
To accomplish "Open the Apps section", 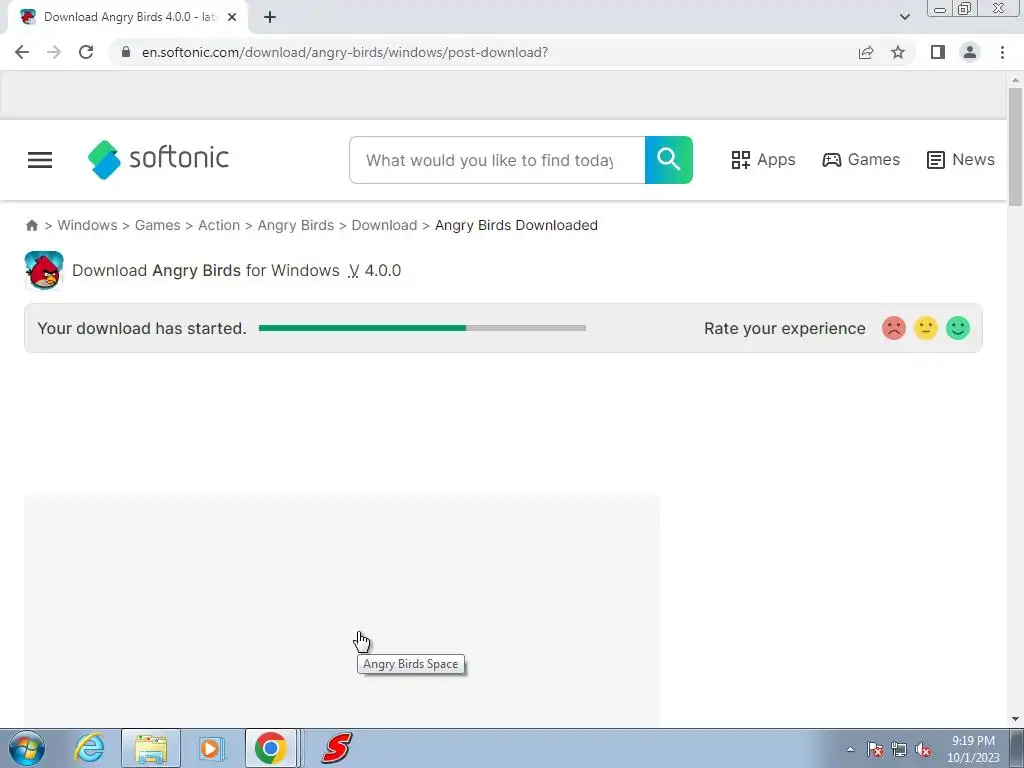I will tap(763, 159).
